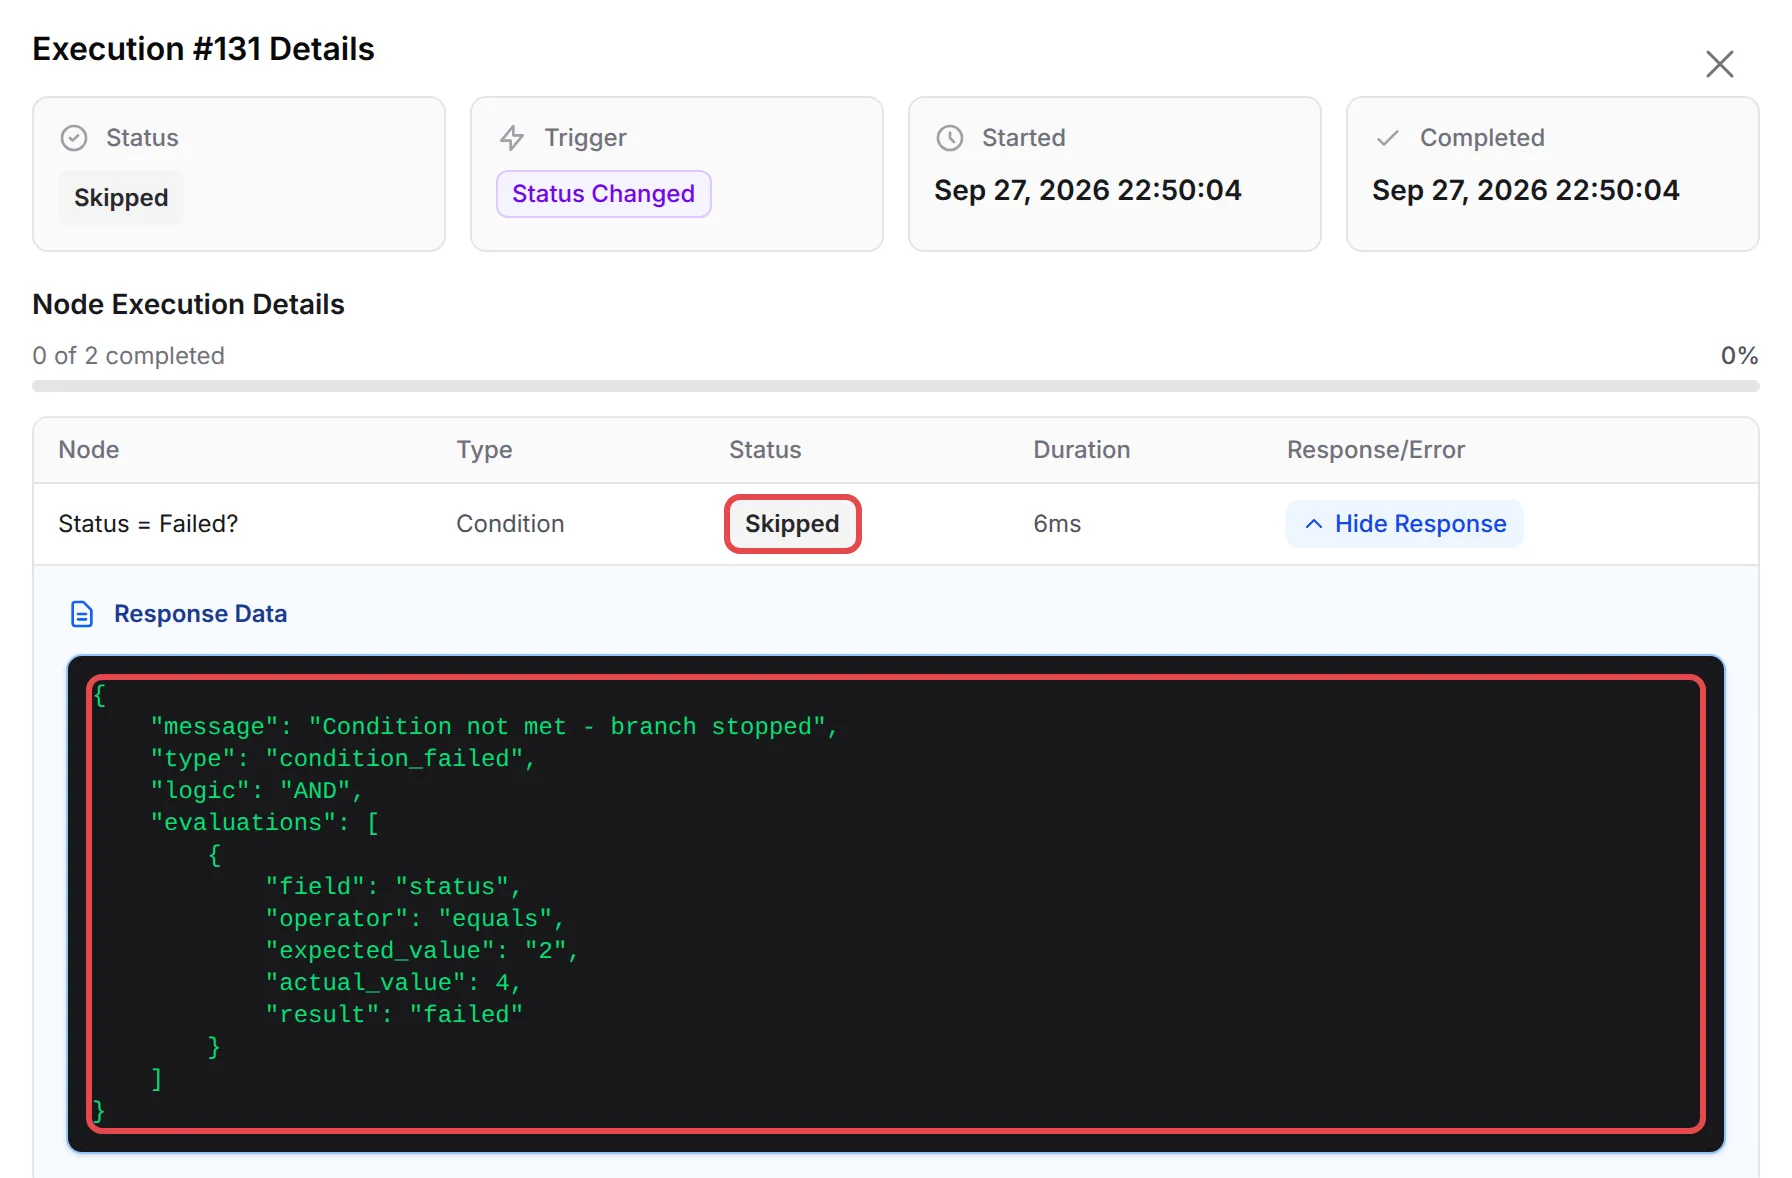Click the Node column header
Viewport: 1792px width, 1178px height.
[89, 450]
